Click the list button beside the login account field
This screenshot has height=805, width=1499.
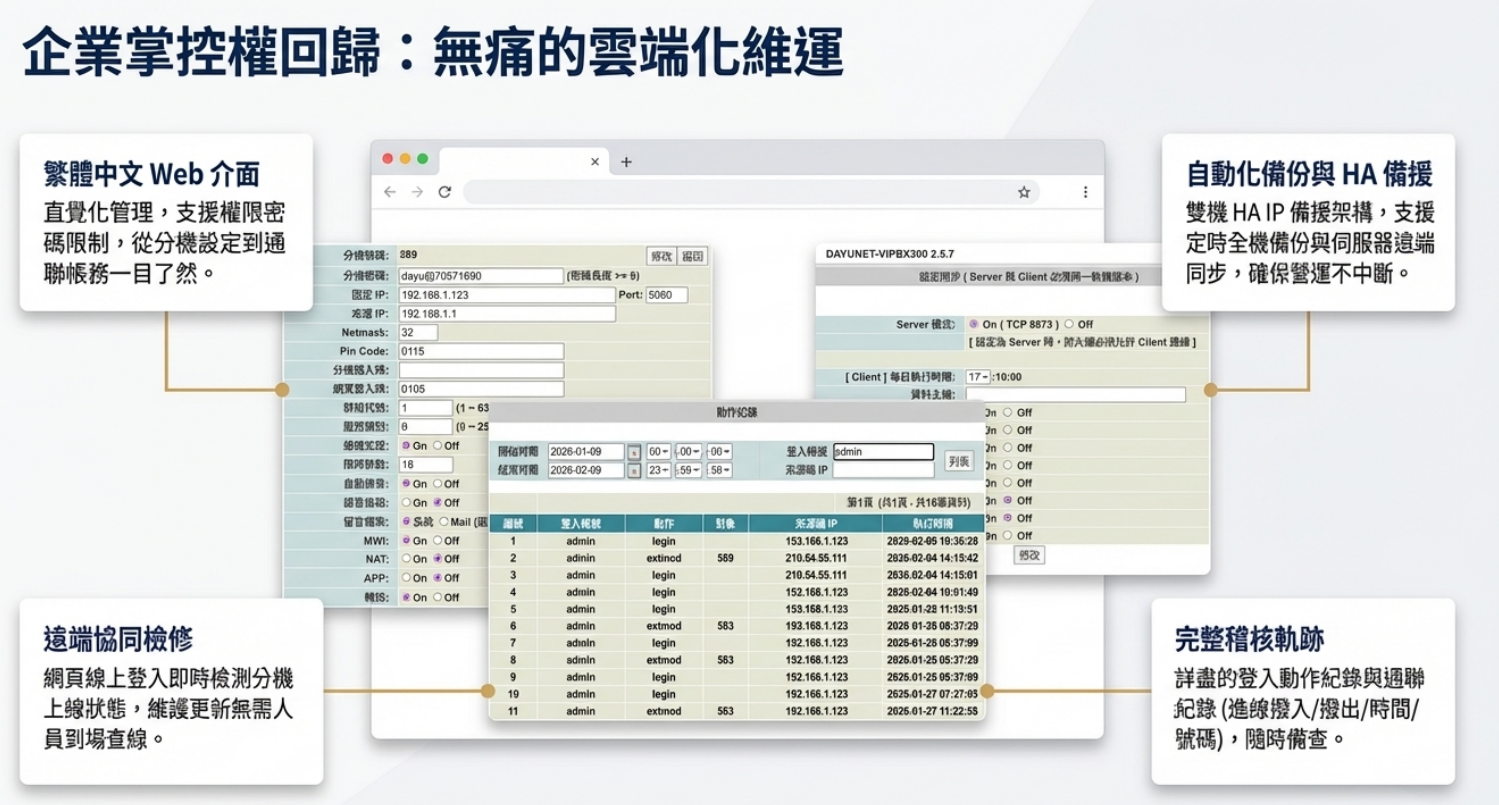coord(958,461)
